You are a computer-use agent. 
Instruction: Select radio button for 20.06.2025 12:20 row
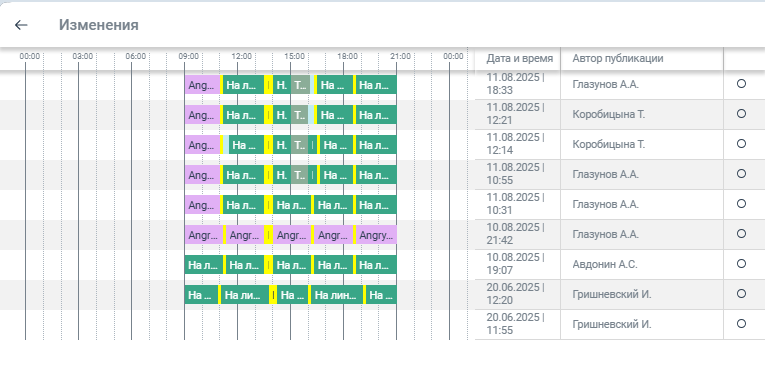click(741, 293)
